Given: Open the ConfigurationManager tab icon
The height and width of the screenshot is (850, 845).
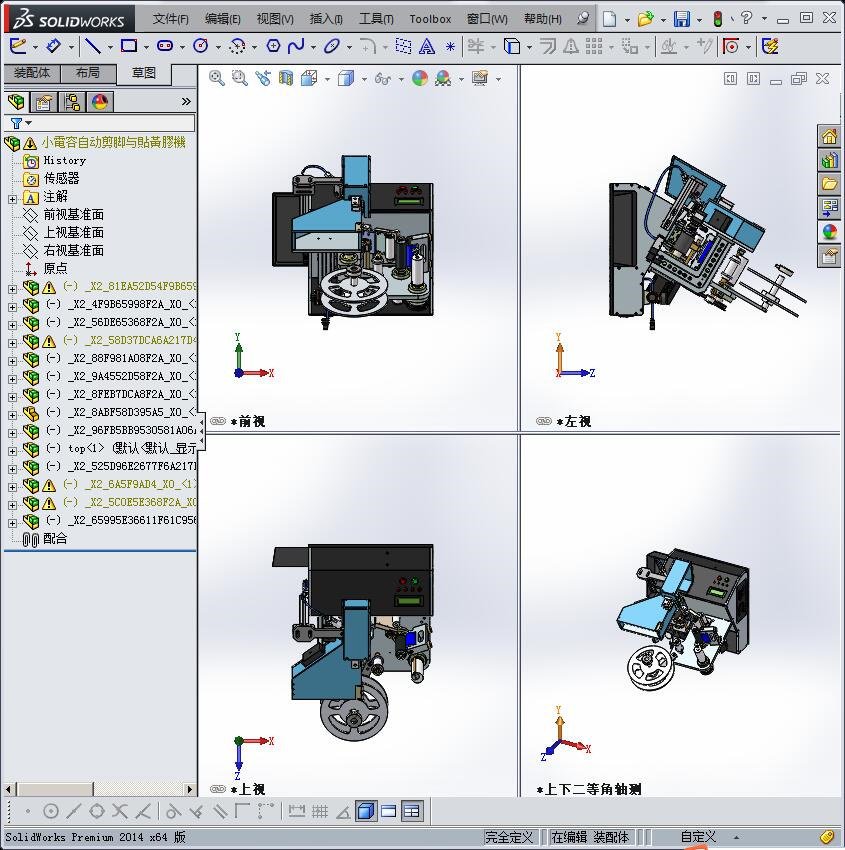Looking at the screenshot, I should (x=72, y=102).
